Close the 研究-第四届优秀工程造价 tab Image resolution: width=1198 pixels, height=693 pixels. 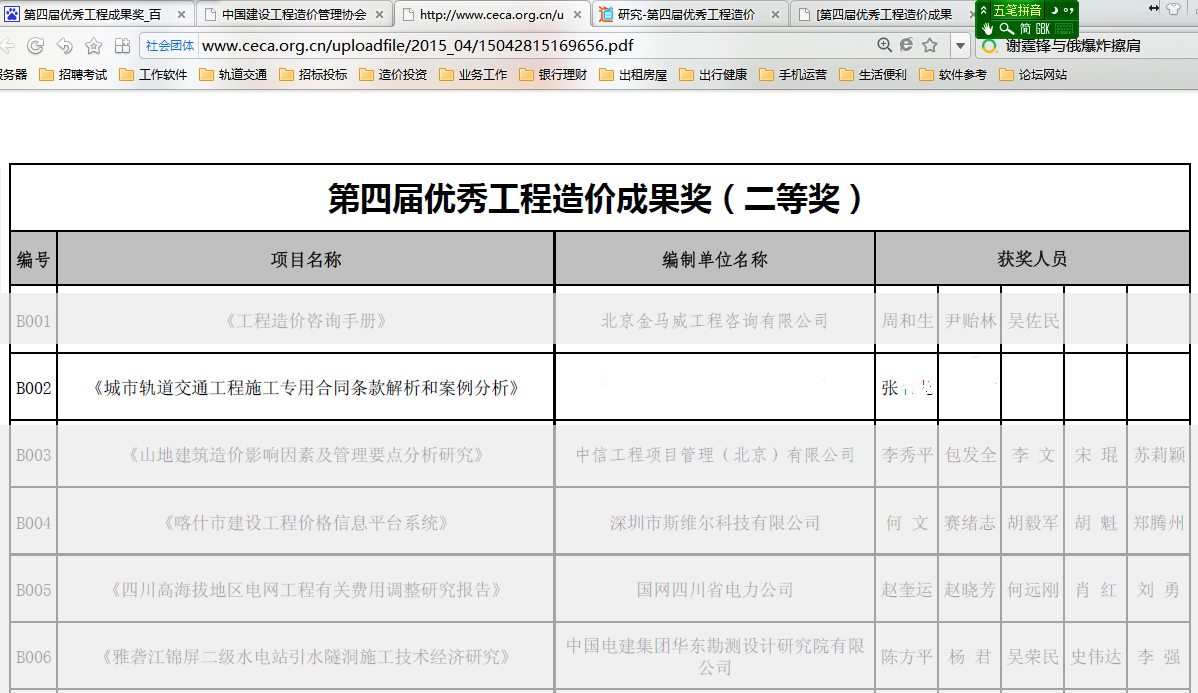tap(776, 14)
